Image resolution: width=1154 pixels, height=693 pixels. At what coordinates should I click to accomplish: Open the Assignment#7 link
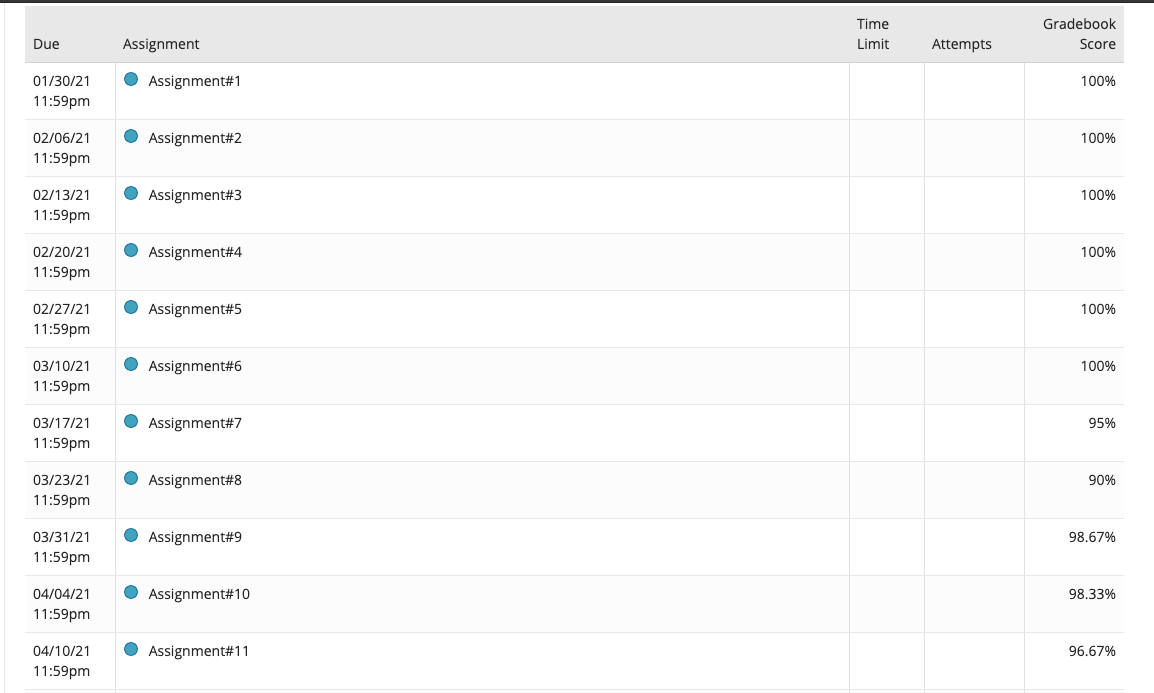coord(195,423)
